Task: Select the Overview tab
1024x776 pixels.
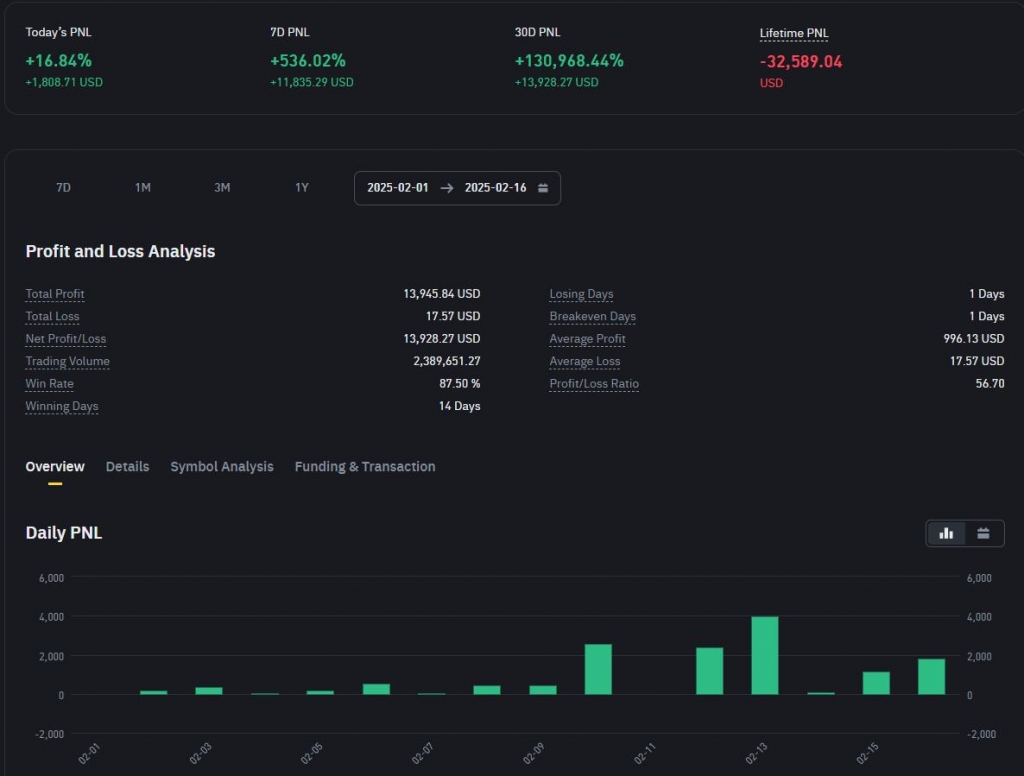Action: coord(55,467)
